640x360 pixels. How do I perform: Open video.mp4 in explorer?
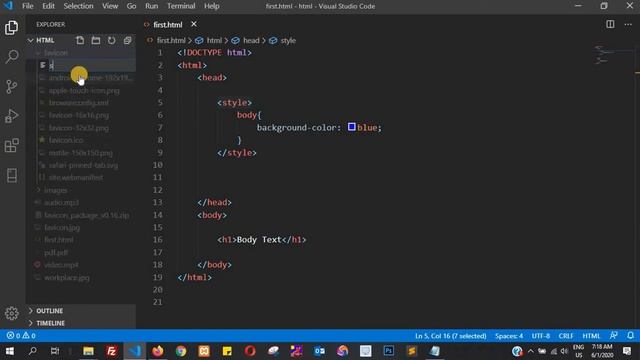pos(61,265)
